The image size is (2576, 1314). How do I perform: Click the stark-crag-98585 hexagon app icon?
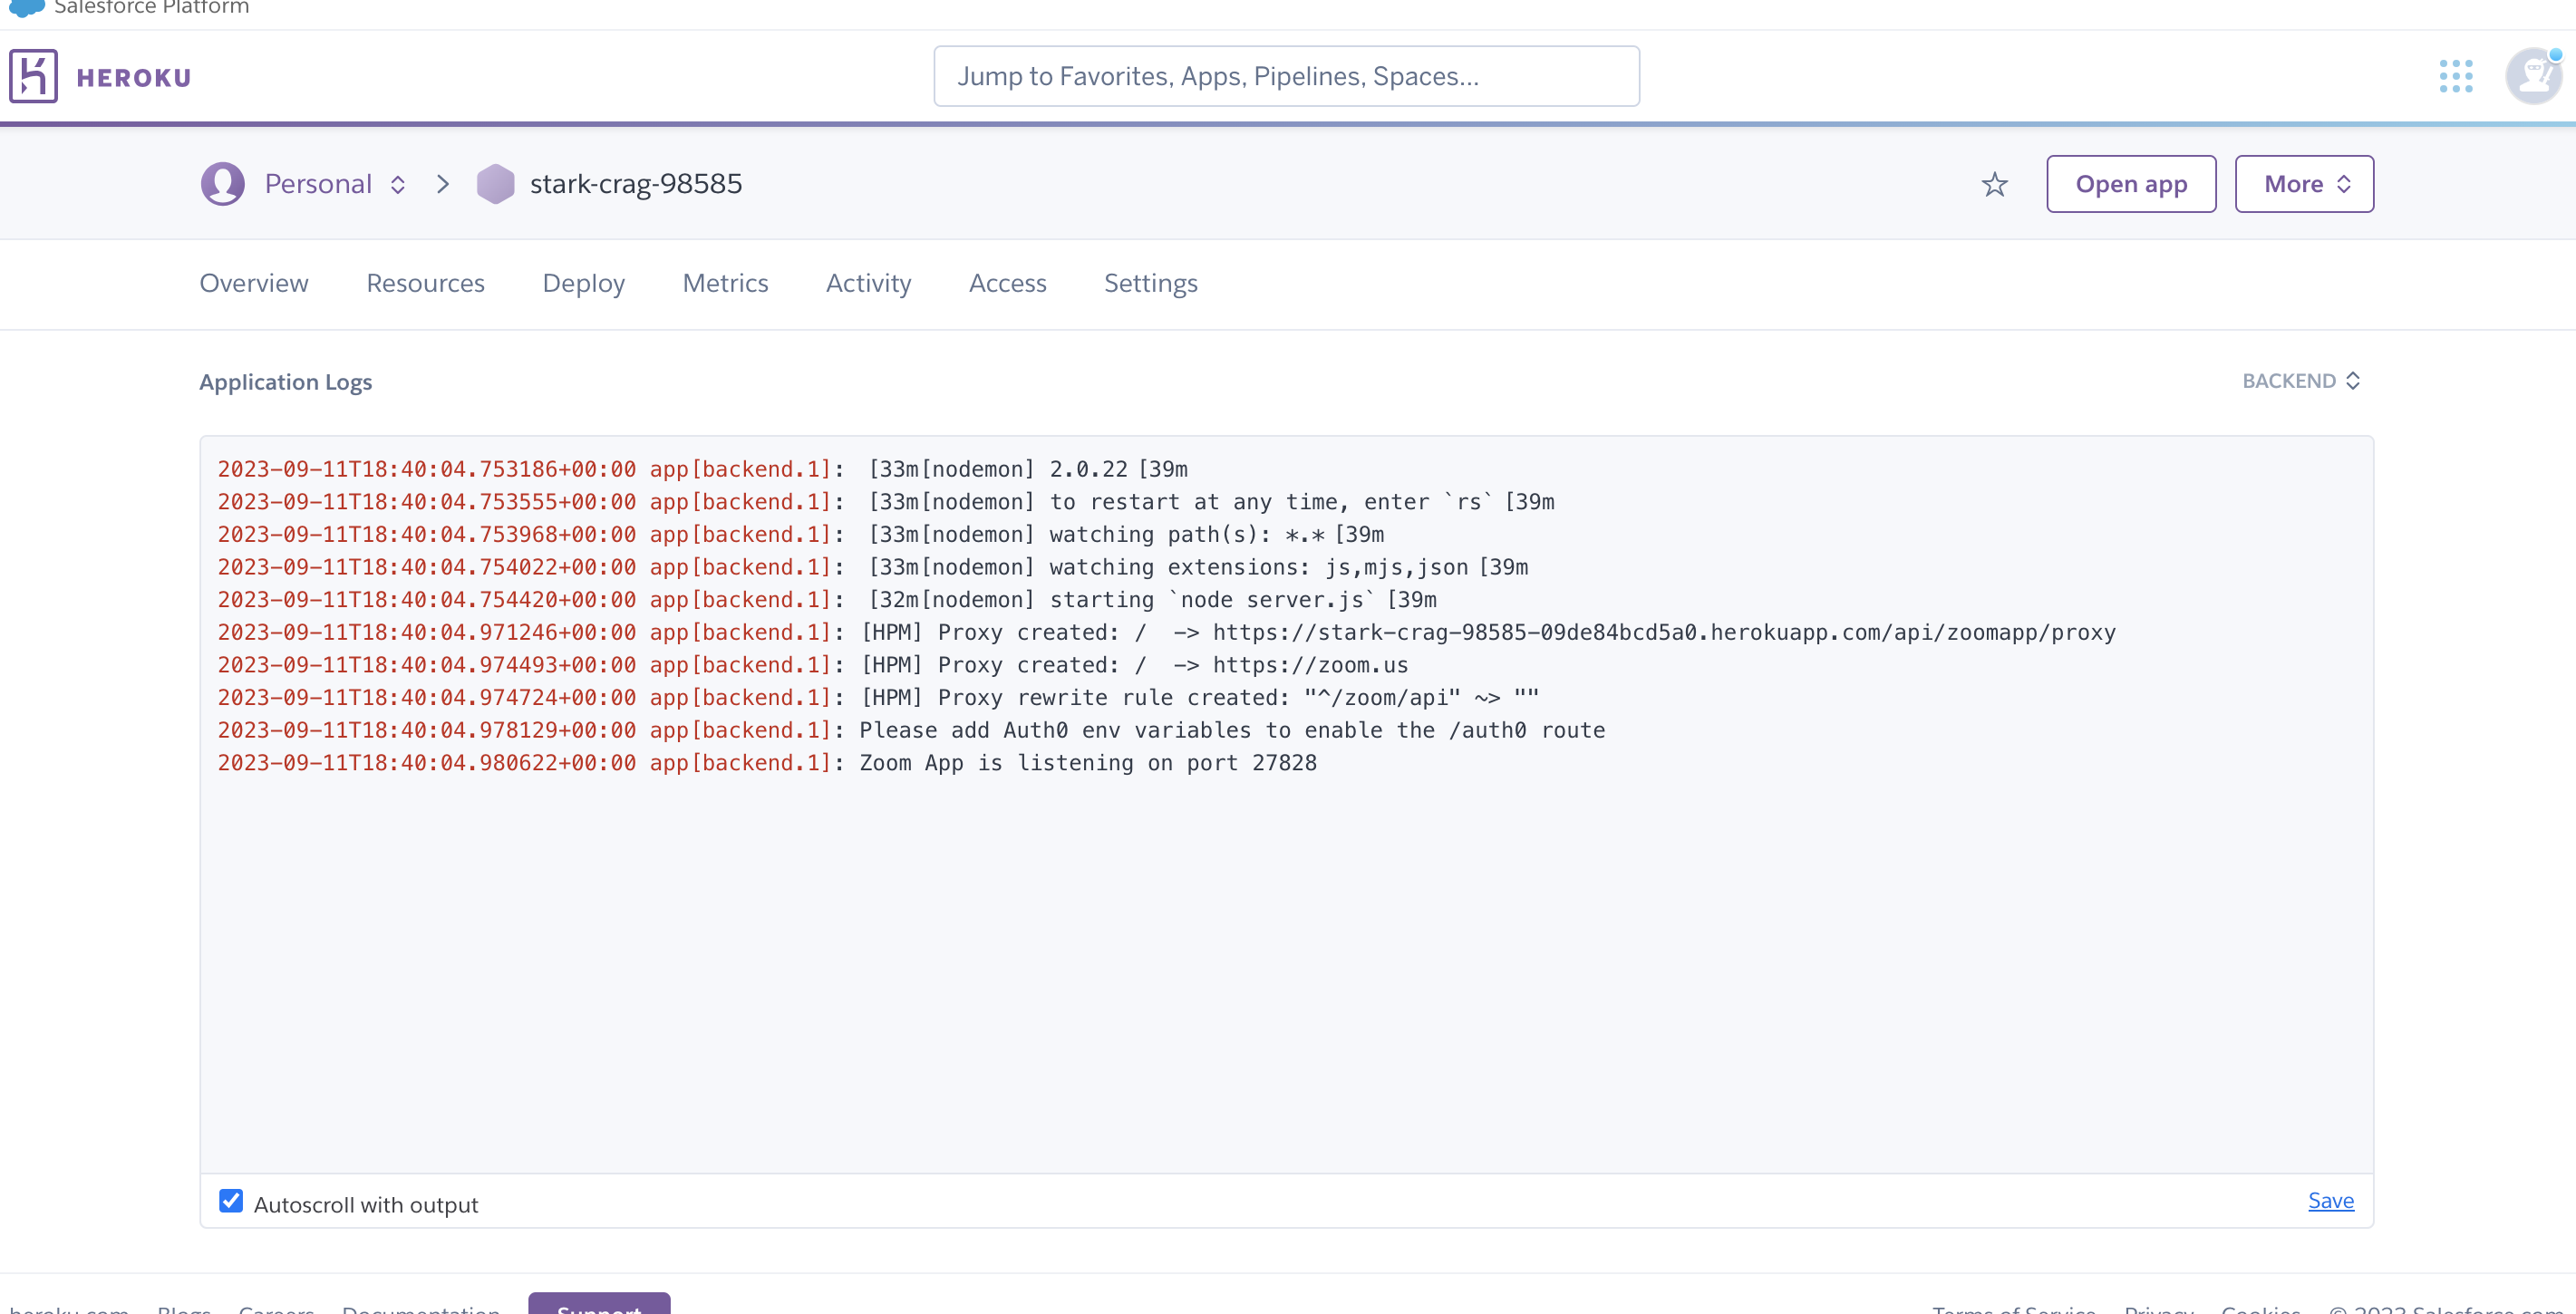(495, 184)
